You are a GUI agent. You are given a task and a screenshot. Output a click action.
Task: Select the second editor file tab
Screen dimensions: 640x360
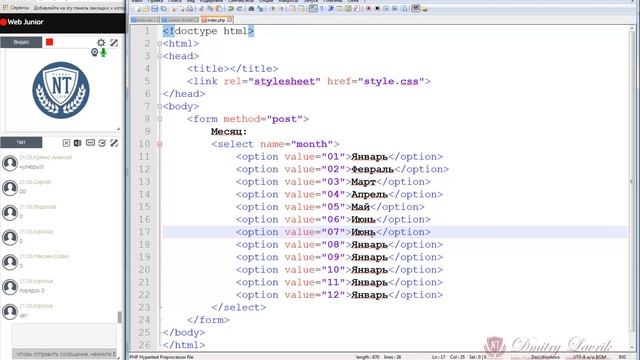[180, 20]
